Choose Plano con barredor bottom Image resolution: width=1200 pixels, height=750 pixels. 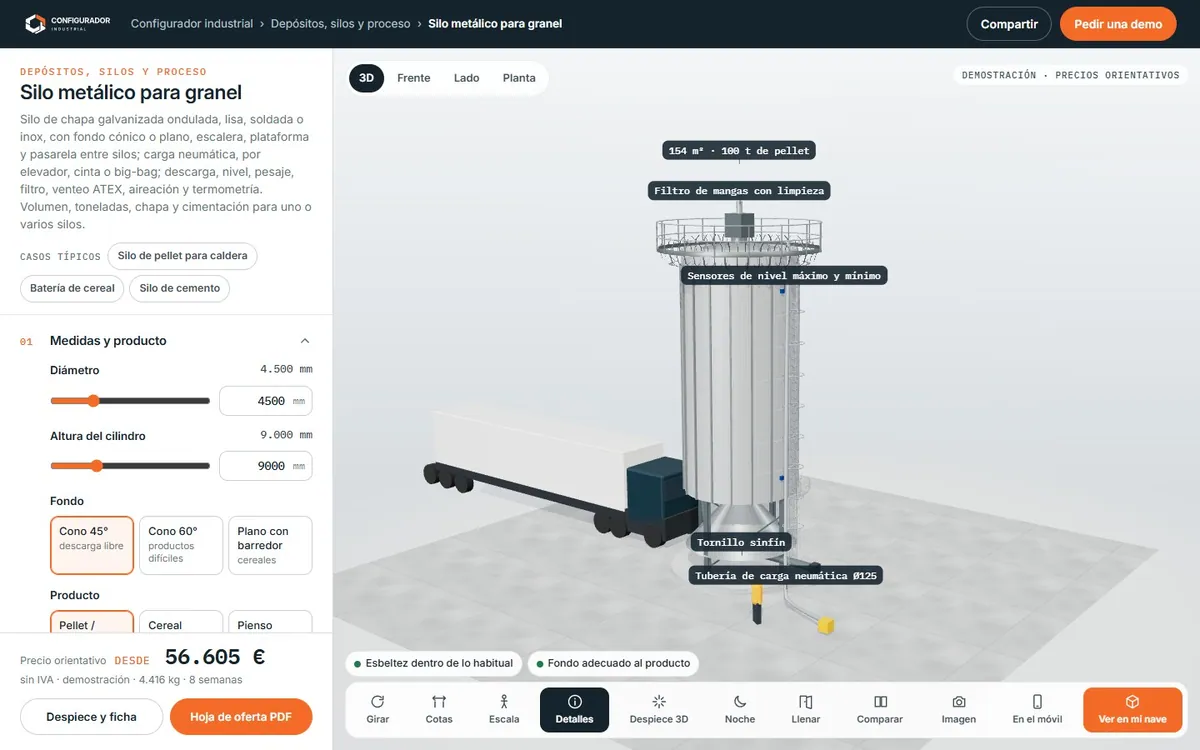(x=270, y=545)
